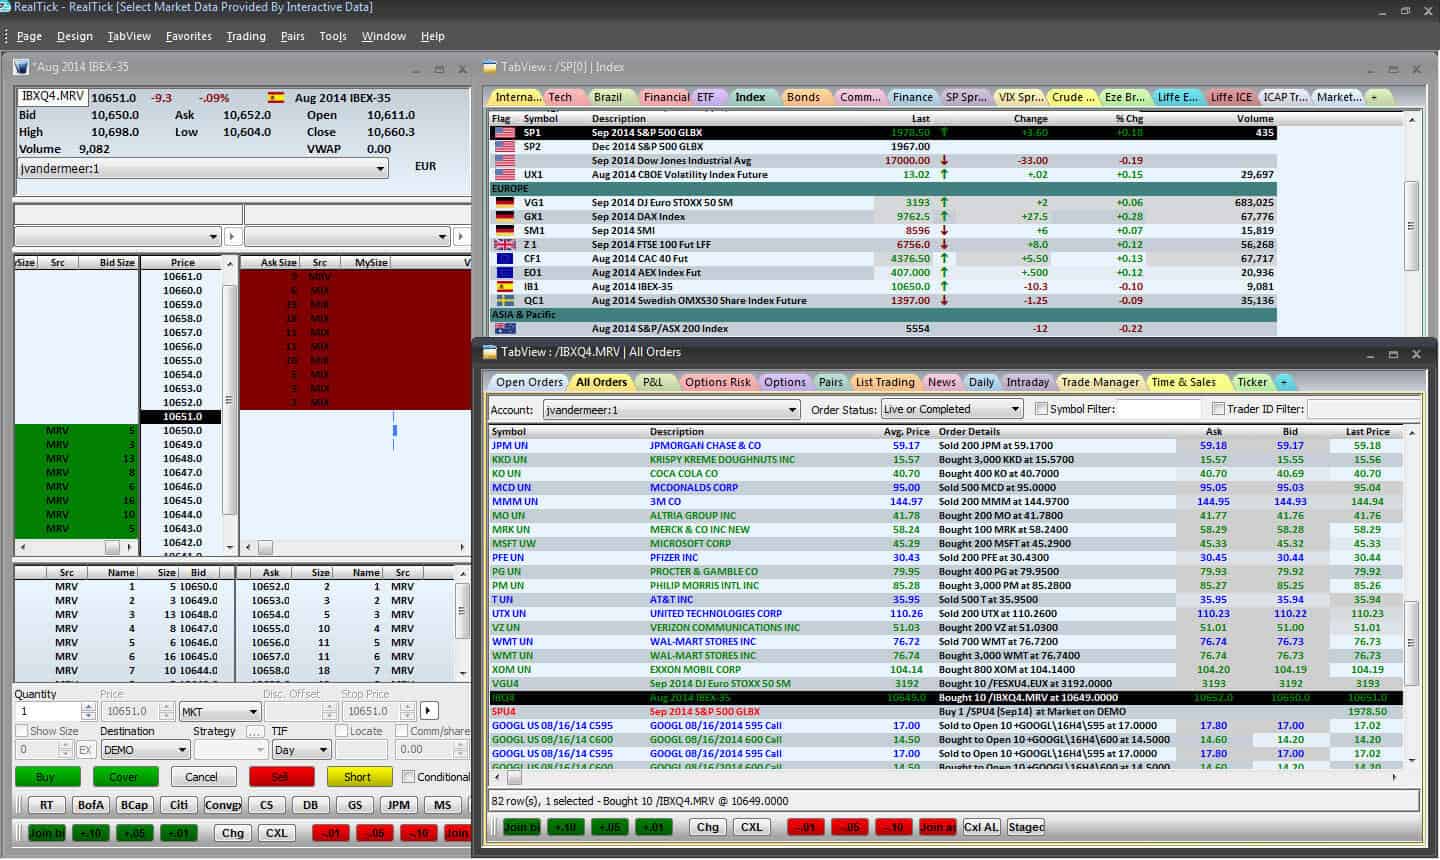
Task: Add a new tab with plus in Index TabView
Action: [x=1374, y=97]
